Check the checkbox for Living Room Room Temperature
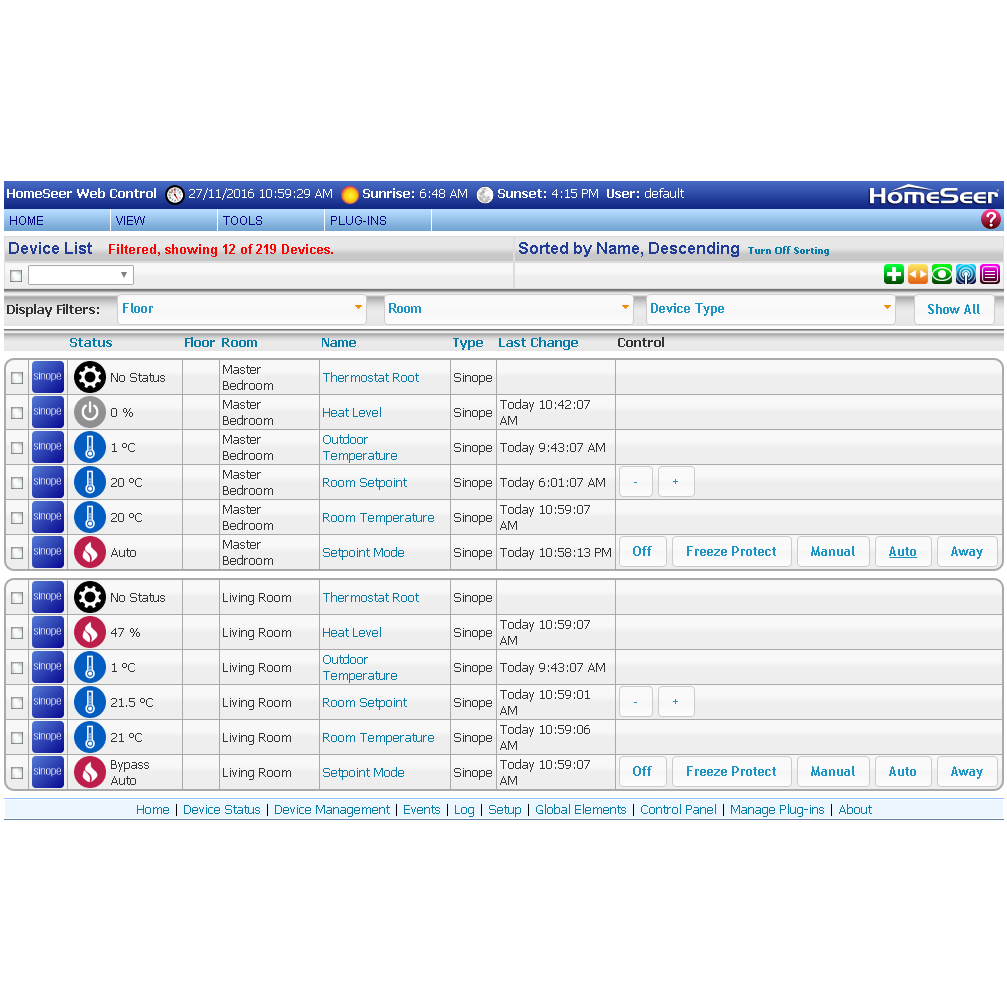Screen dimensions: 1007x1007 tap(15, 737)
